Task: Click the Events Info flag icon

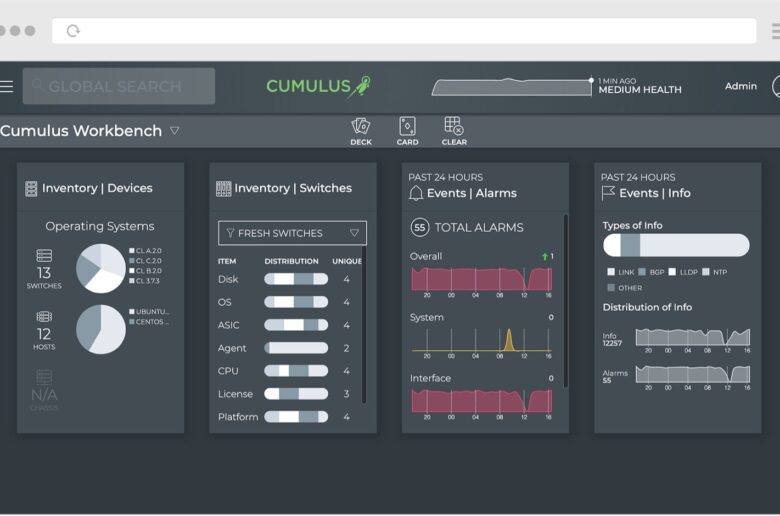Action: coord(608,193)
